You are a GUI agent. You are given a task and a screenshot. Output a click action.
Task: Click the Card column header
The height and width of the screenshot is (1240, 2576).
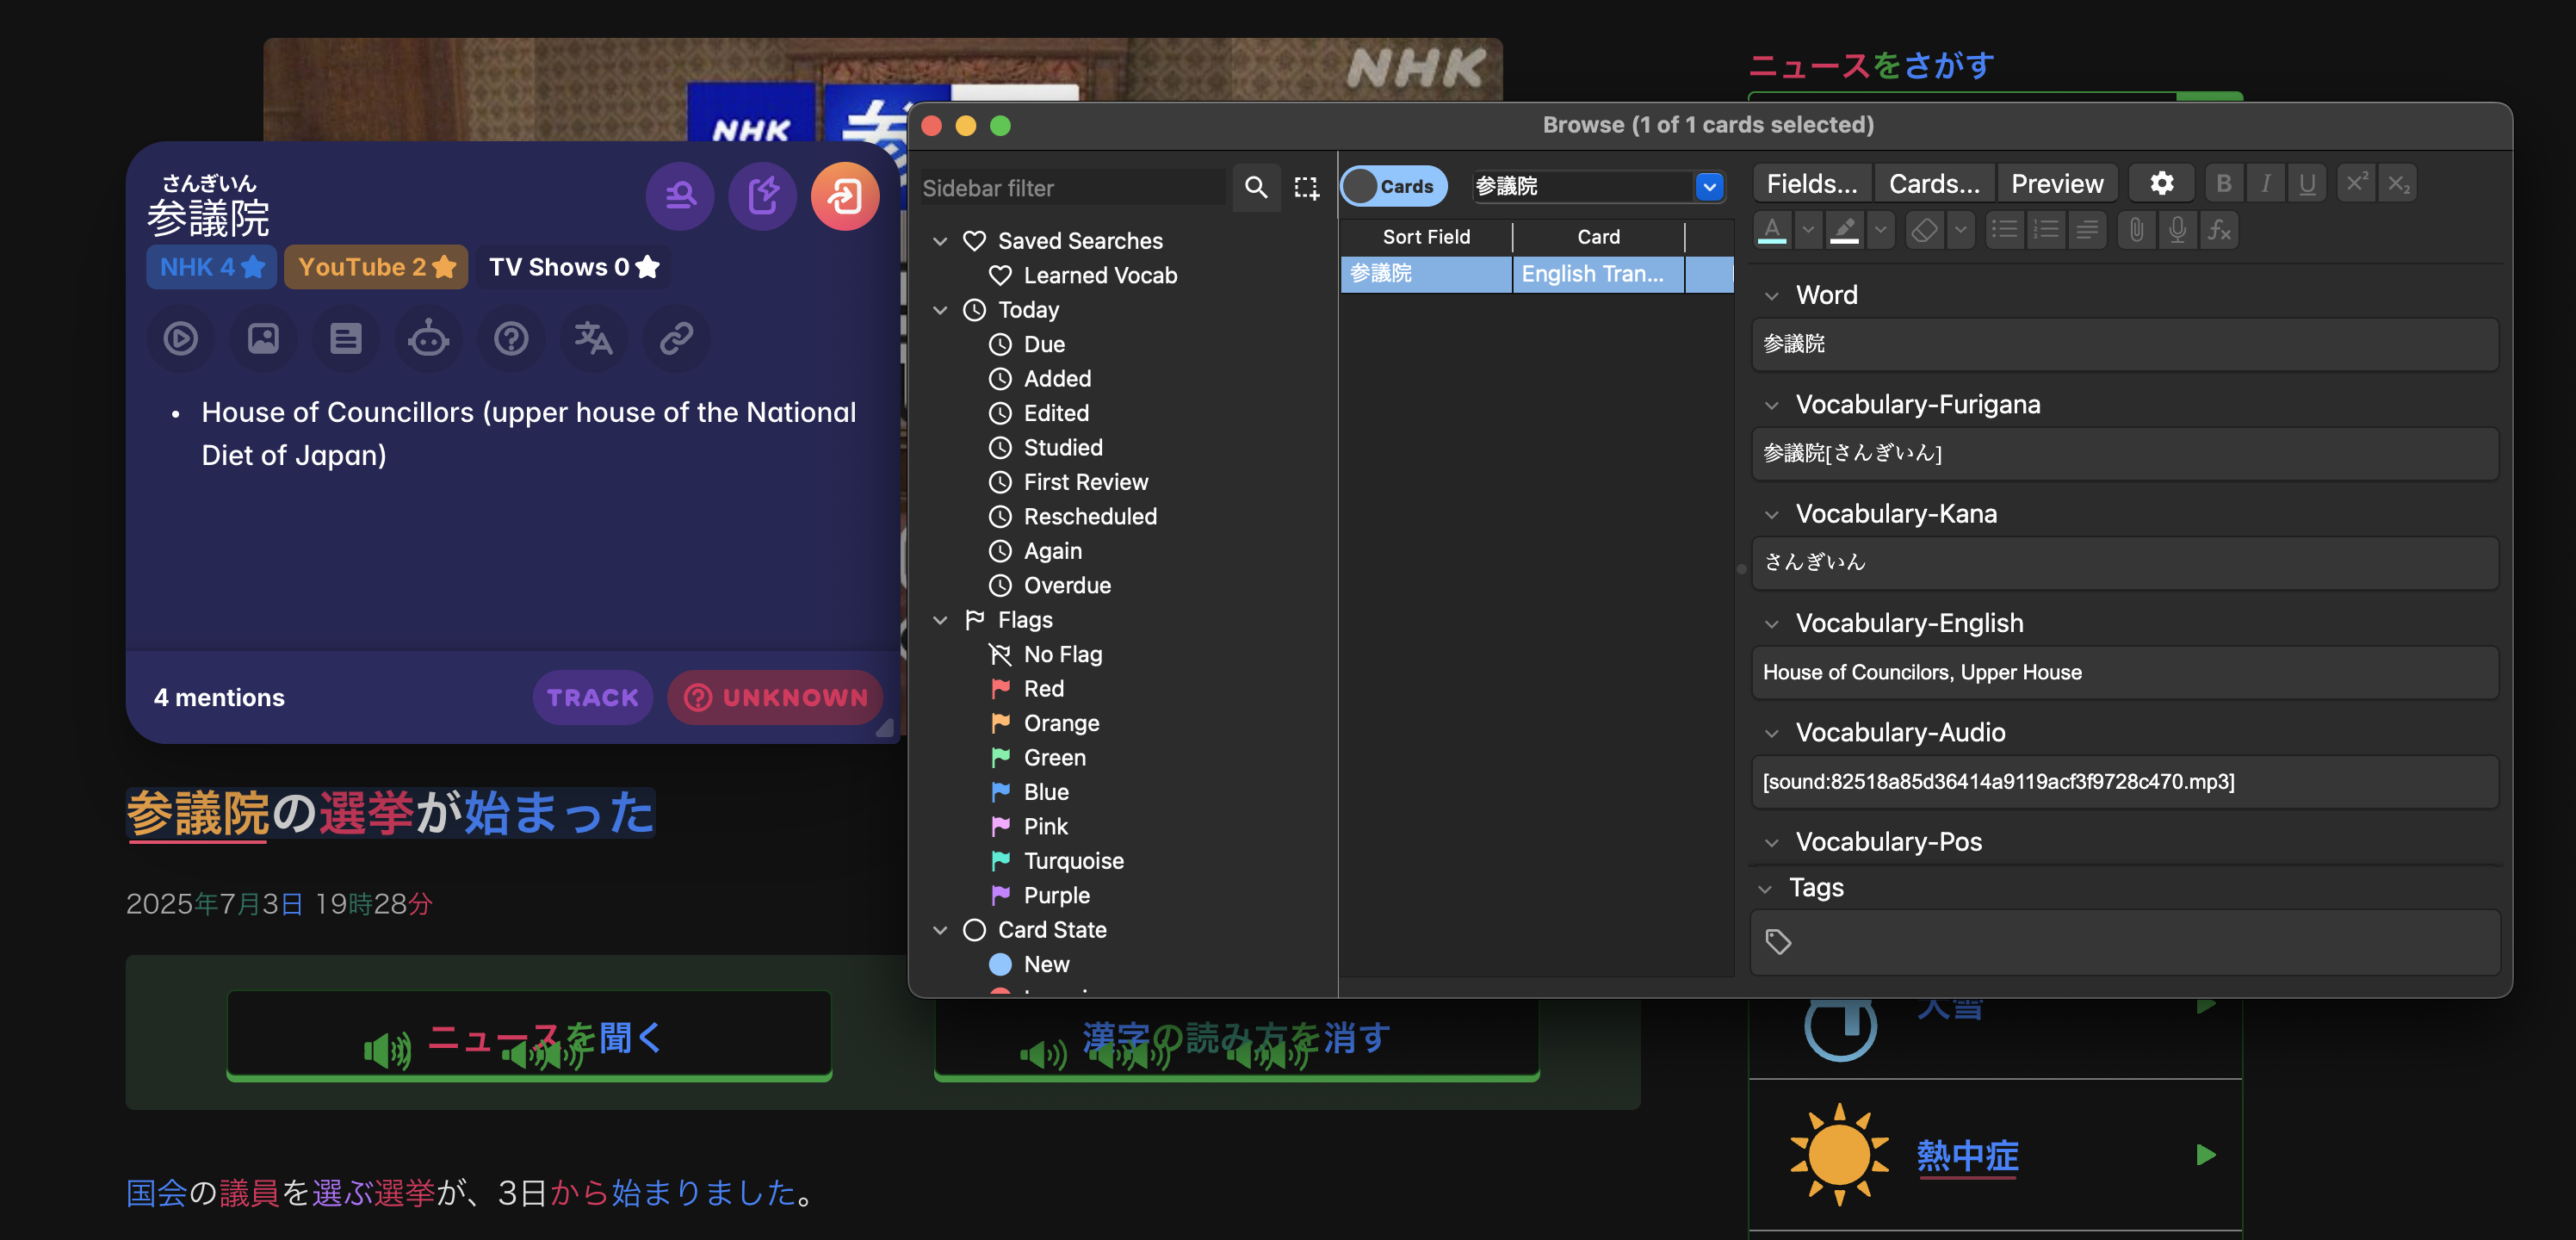point(1598,238)
